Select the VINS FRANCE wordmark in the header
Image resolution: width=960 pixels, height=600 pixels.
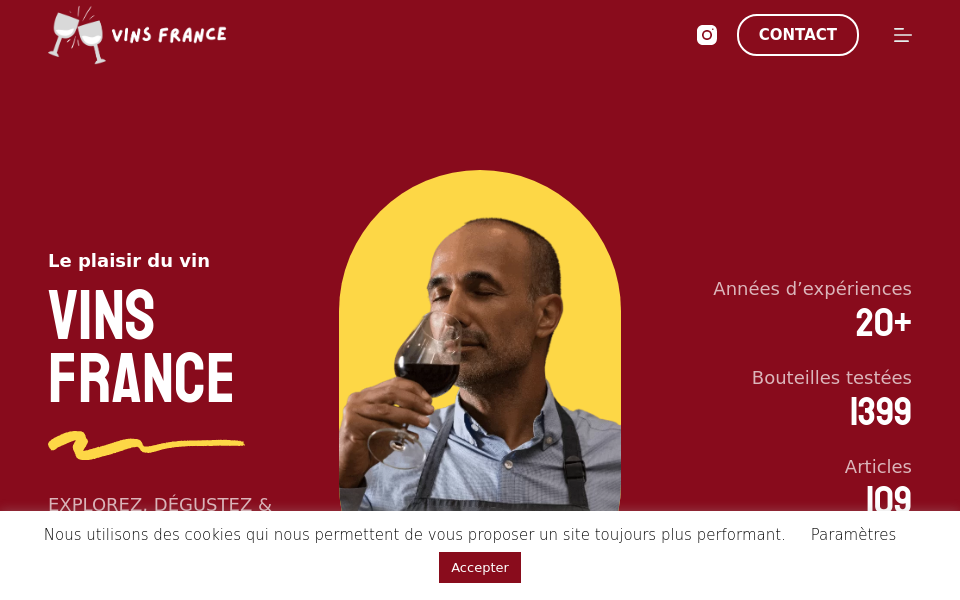[x=170, y=34]
